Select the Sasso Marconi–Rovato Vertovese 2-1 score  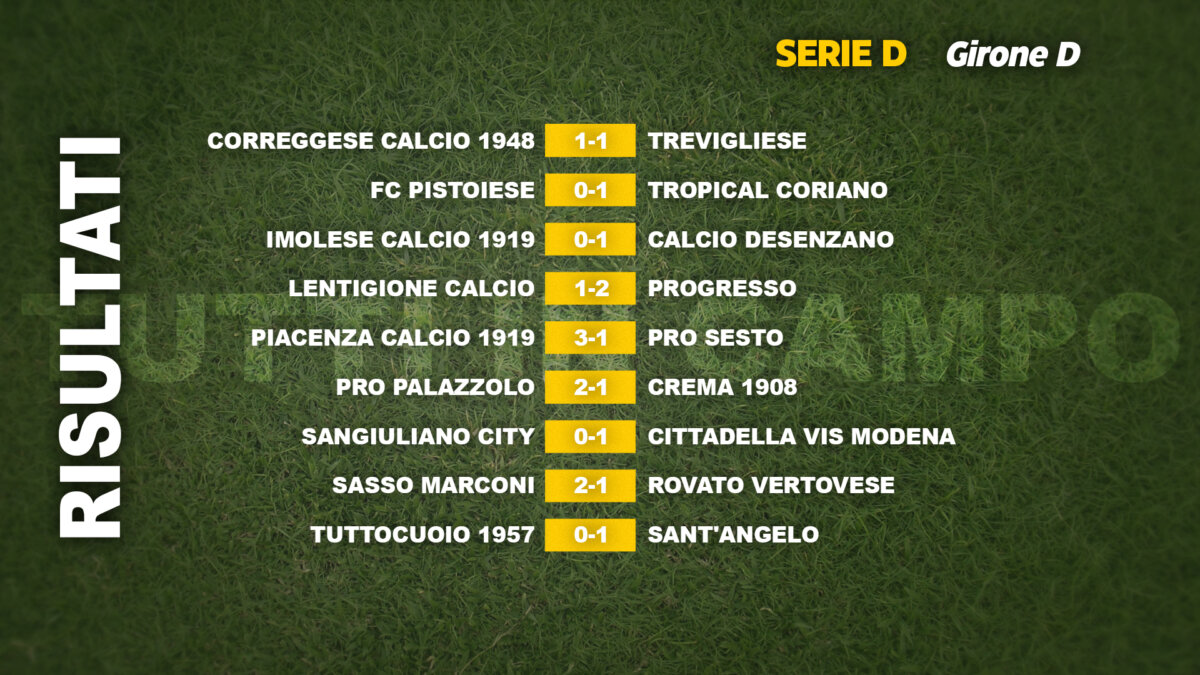coord(590,486)
